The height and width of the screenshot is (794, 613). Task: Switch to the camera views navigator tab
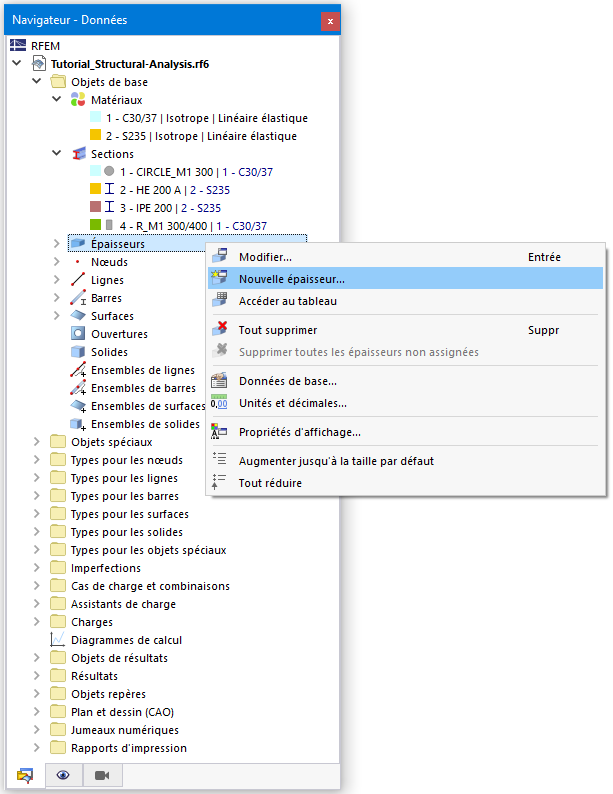click(102, 775)
